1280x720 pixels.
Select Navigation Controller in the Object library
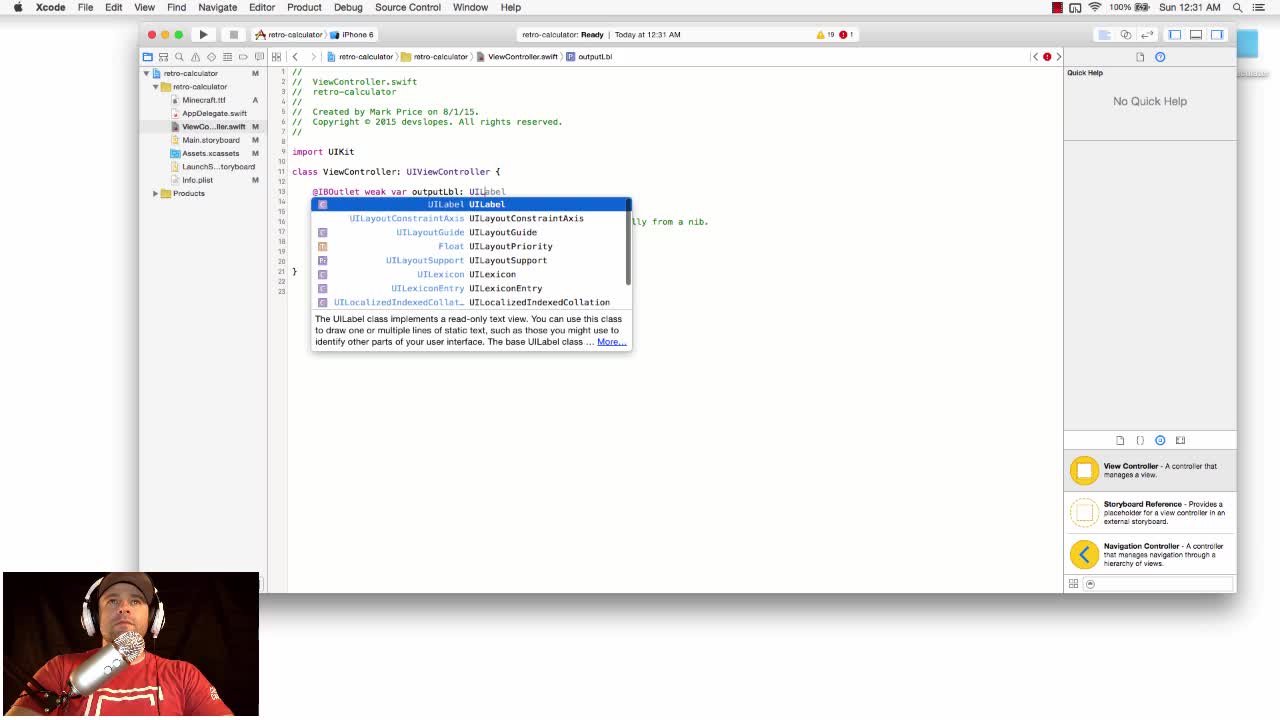click(x=1150, y=554)
